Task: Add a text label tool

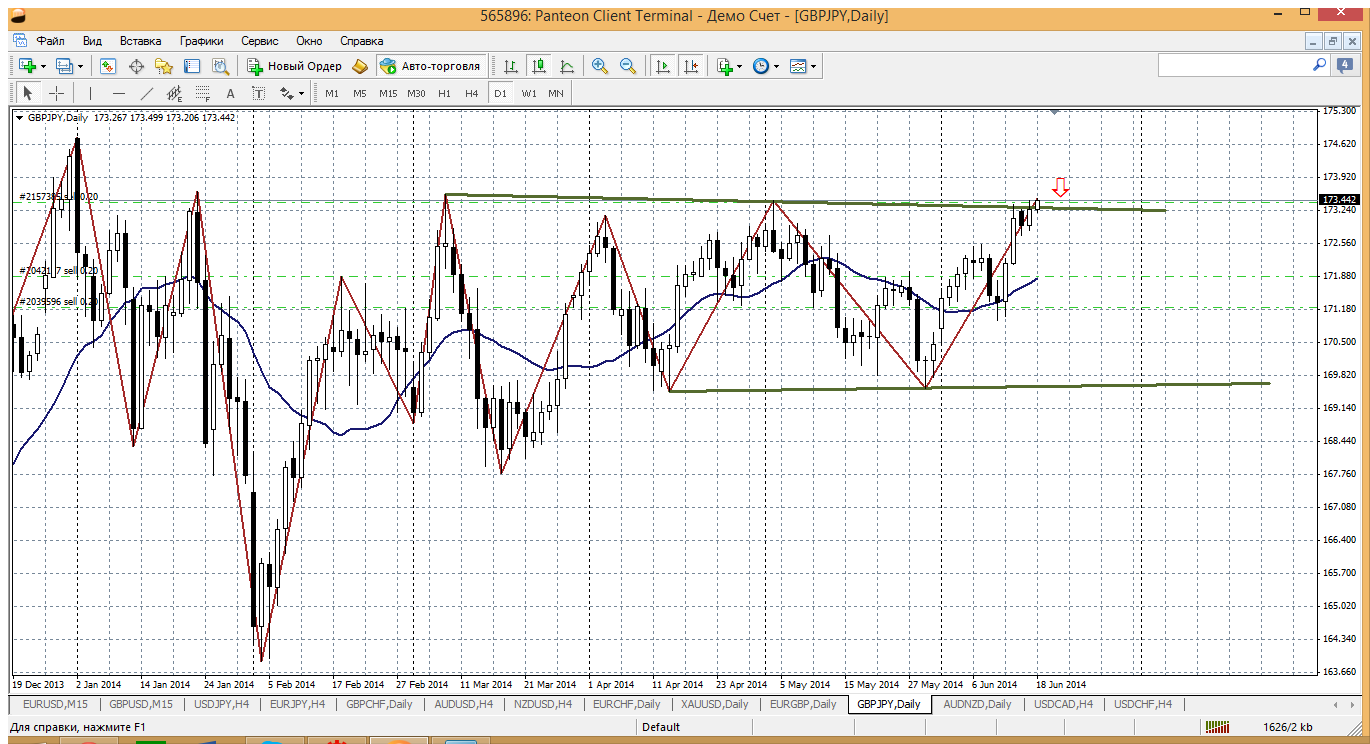Action: [230, 93]
